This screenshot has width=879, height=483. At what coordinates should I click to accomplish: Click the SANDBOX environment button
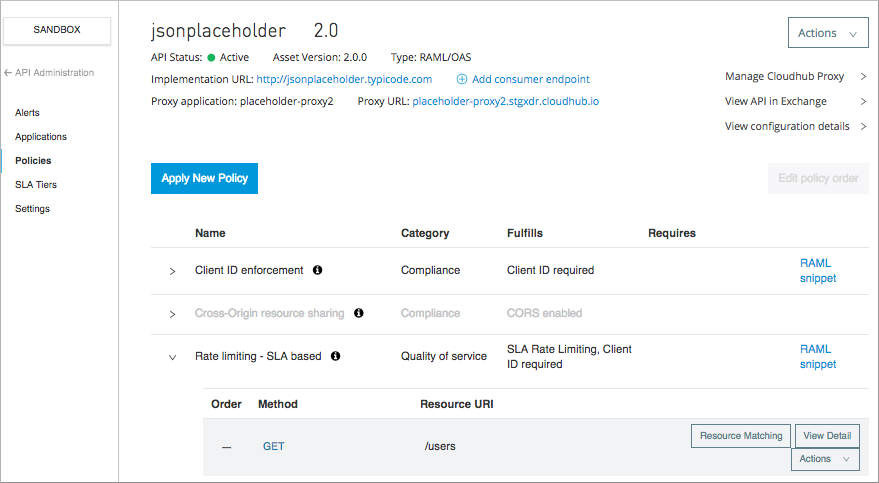click(x=57, y=30)
